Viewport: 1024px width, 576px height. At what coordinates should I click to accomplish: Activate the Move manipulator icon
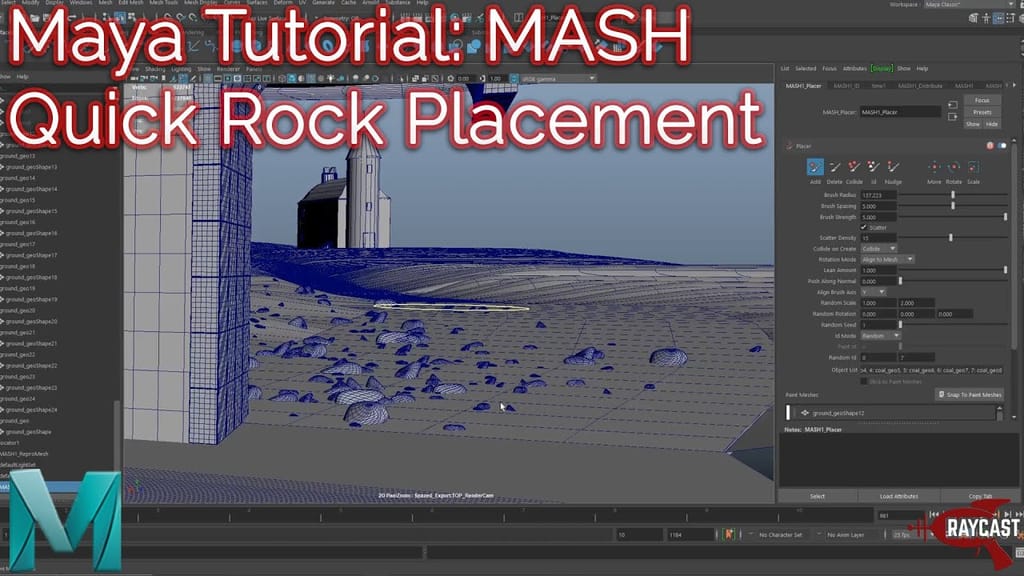pos(934,167)
